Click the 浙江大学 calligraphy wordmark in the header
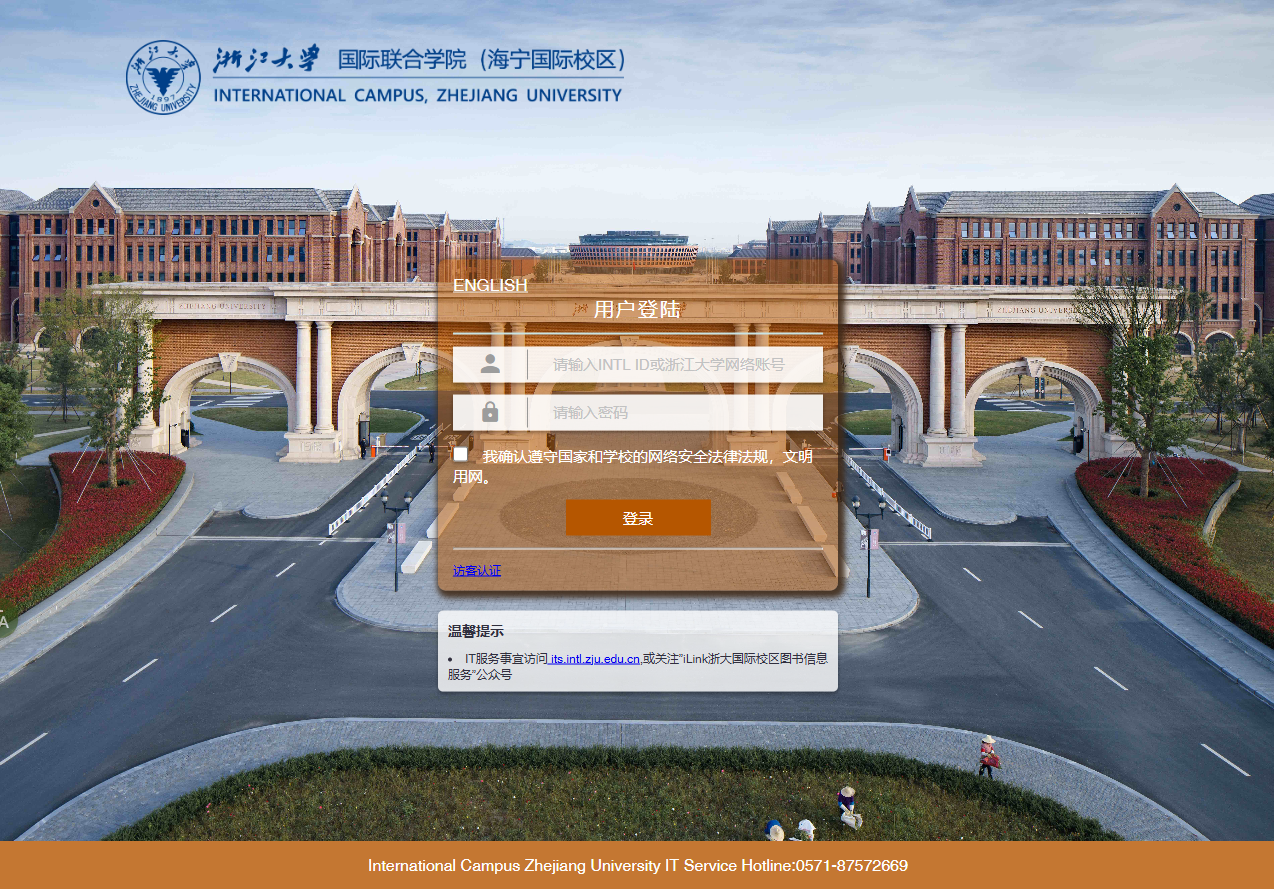Screen dimensions: 1274x889 [x=267, y=59]
